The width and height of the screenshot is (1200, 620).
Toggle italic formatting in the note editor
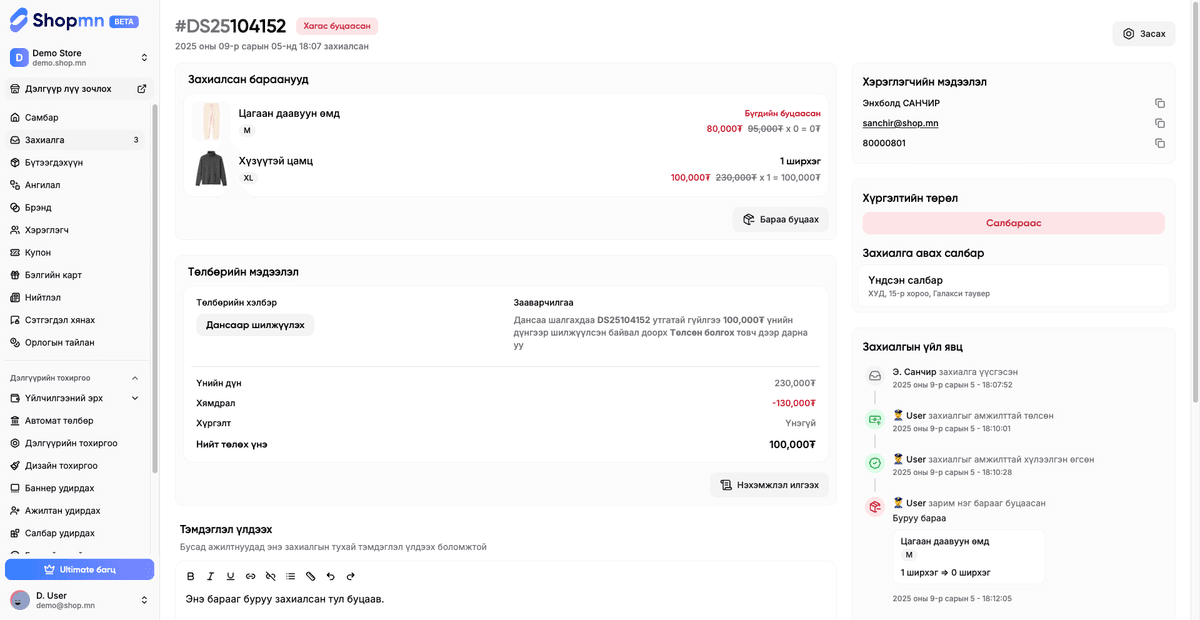211,576
